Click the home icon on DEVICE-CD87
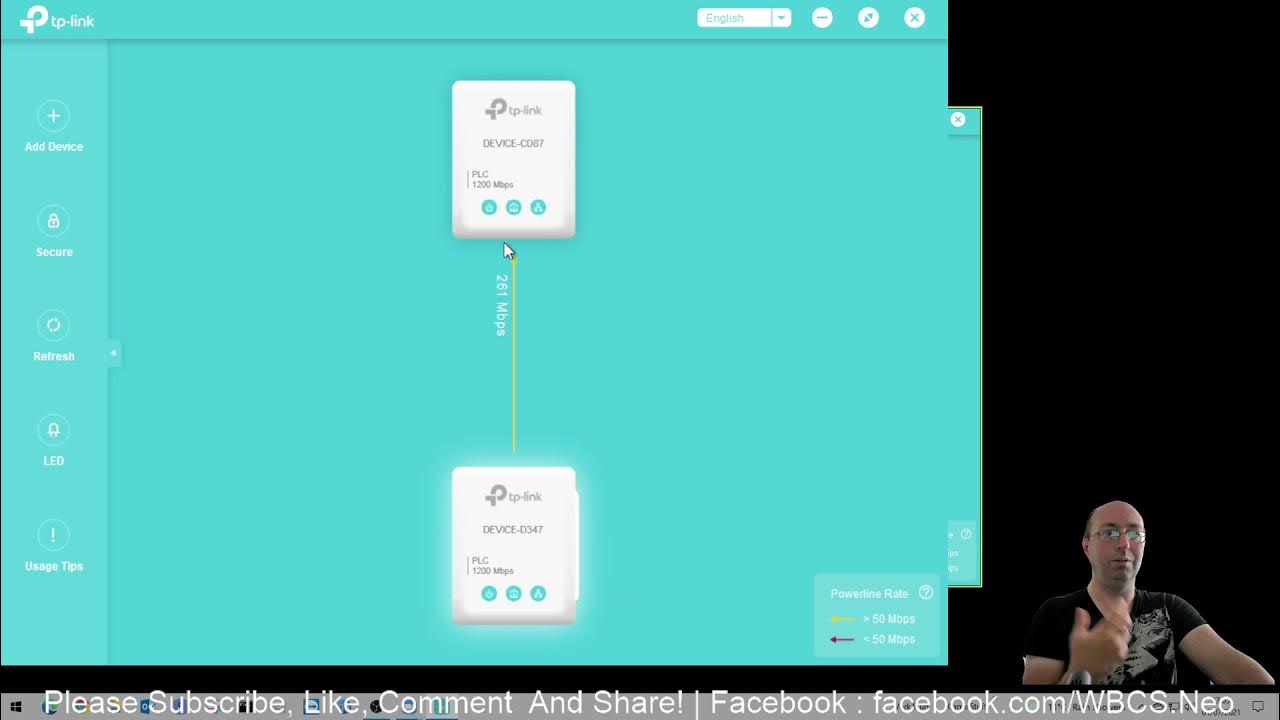The height and width of the screenshot is (720, 1280). 513,207
